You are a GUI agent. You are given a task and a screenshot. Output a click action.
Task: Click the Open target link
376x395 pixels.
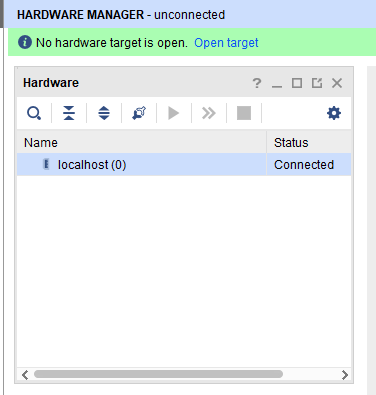point(226,43)
